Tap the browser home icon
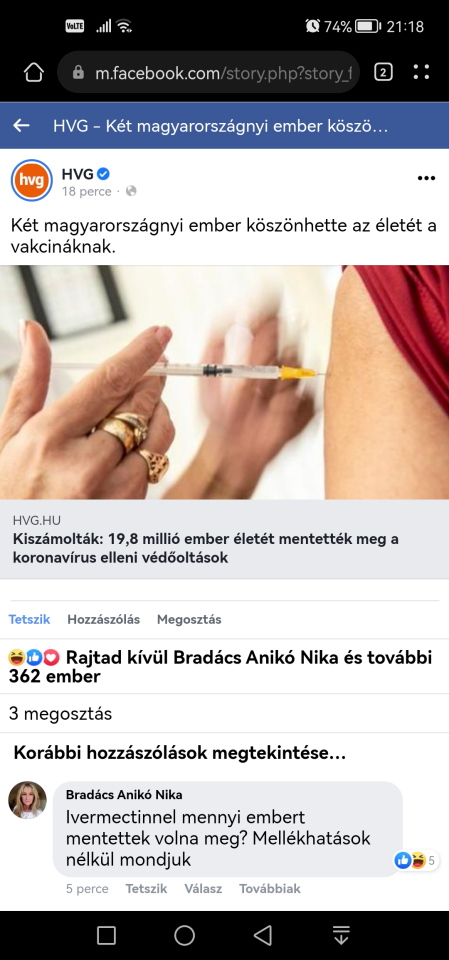Screen dimensions: 449x960 (33, 73)
